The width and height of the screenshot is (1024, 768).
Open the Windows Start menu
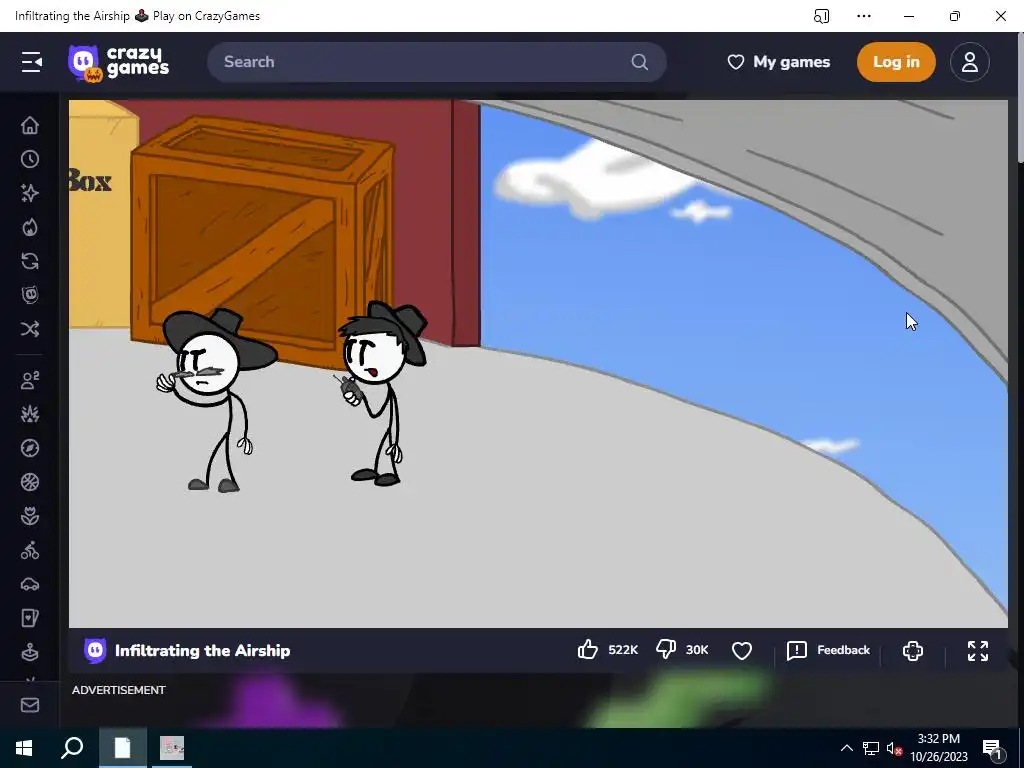24,748
